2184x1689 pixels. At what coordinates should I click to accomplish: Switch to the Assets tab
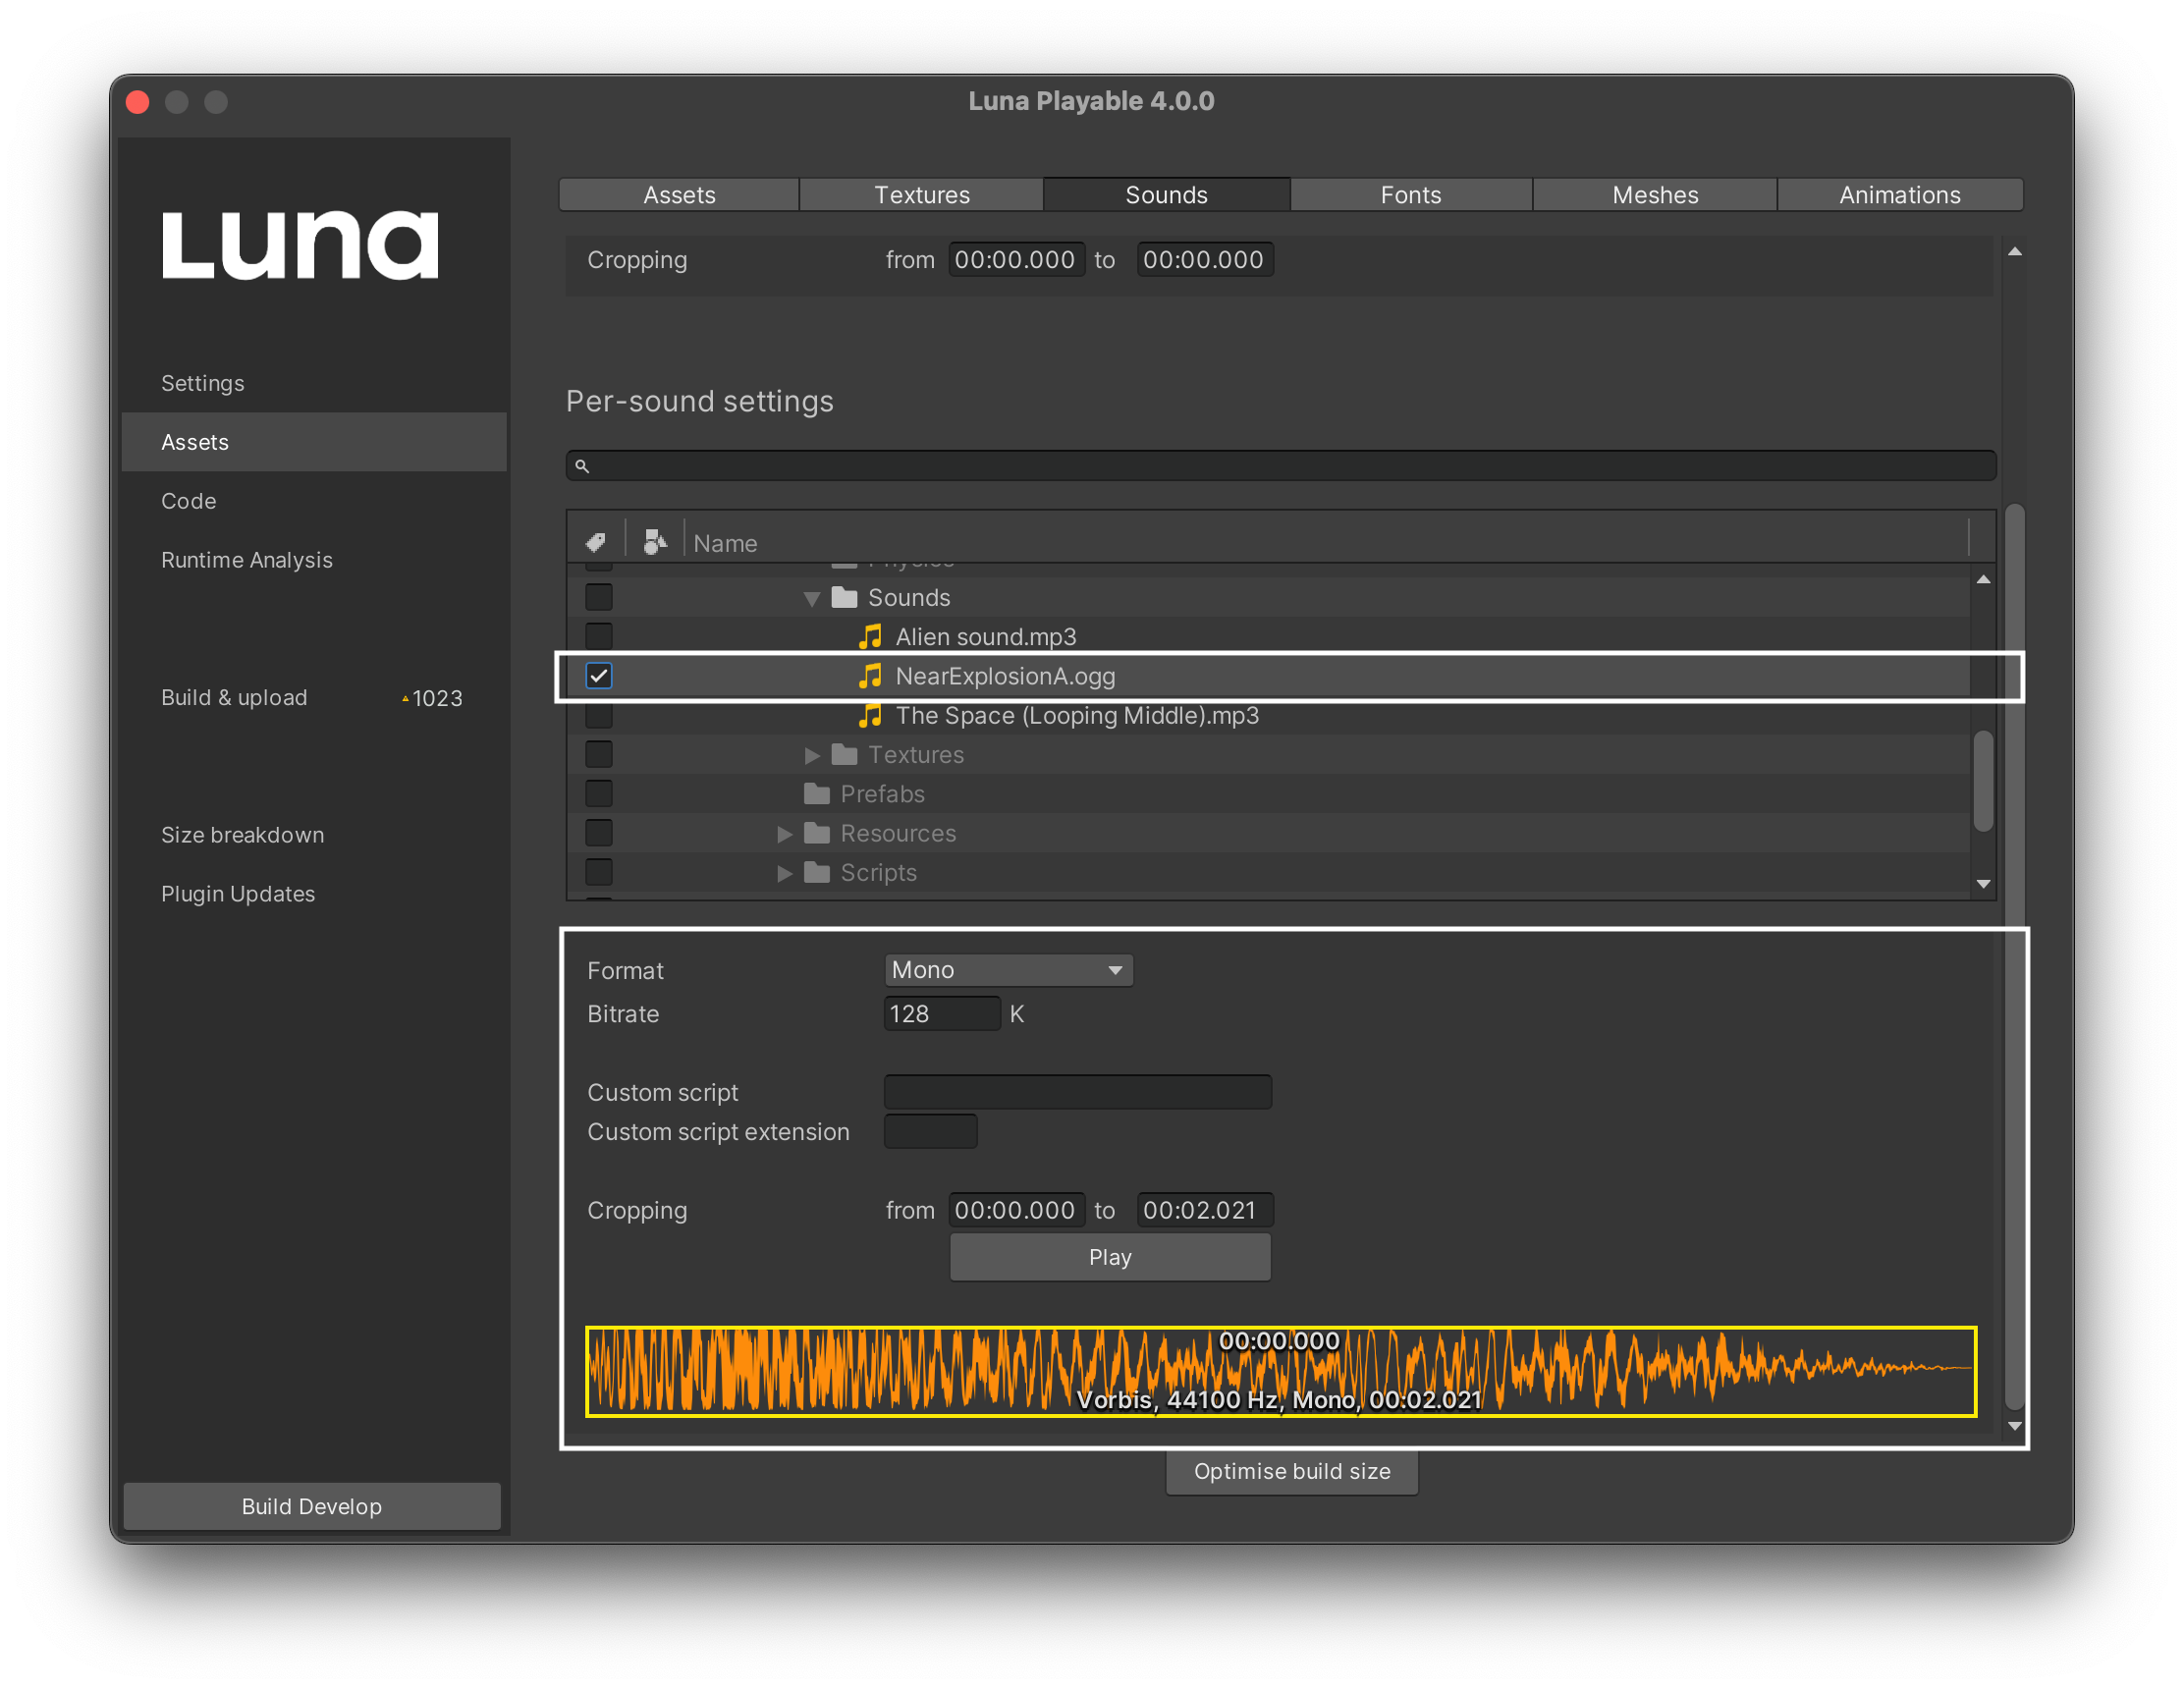point(679,195)
